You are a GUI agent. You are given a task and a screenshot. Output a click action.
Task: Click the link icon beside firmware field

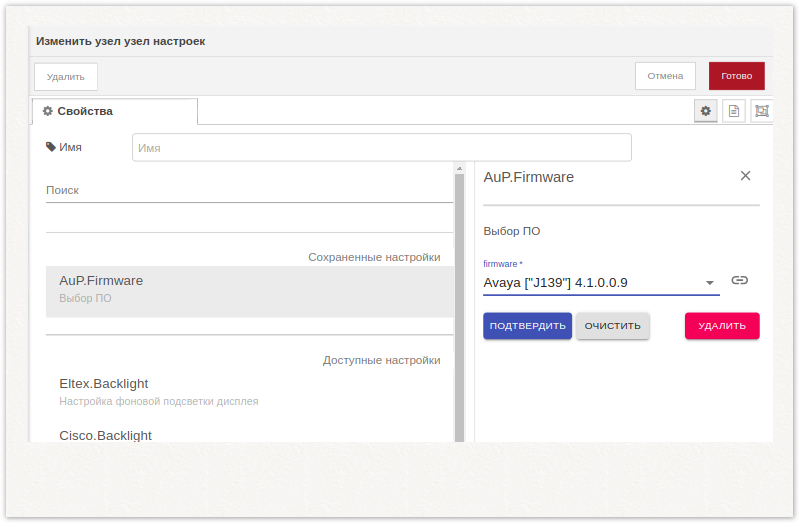pos(740,281)
